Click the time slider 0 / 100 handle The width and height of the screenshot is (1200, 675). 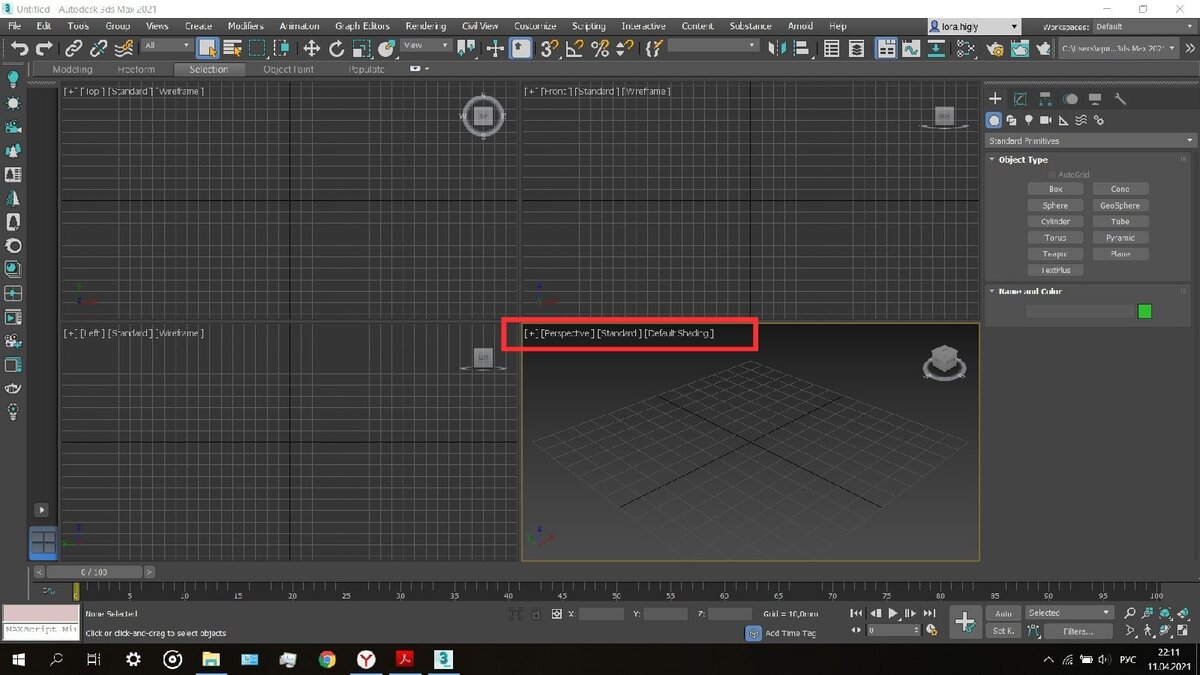(93, 572)
